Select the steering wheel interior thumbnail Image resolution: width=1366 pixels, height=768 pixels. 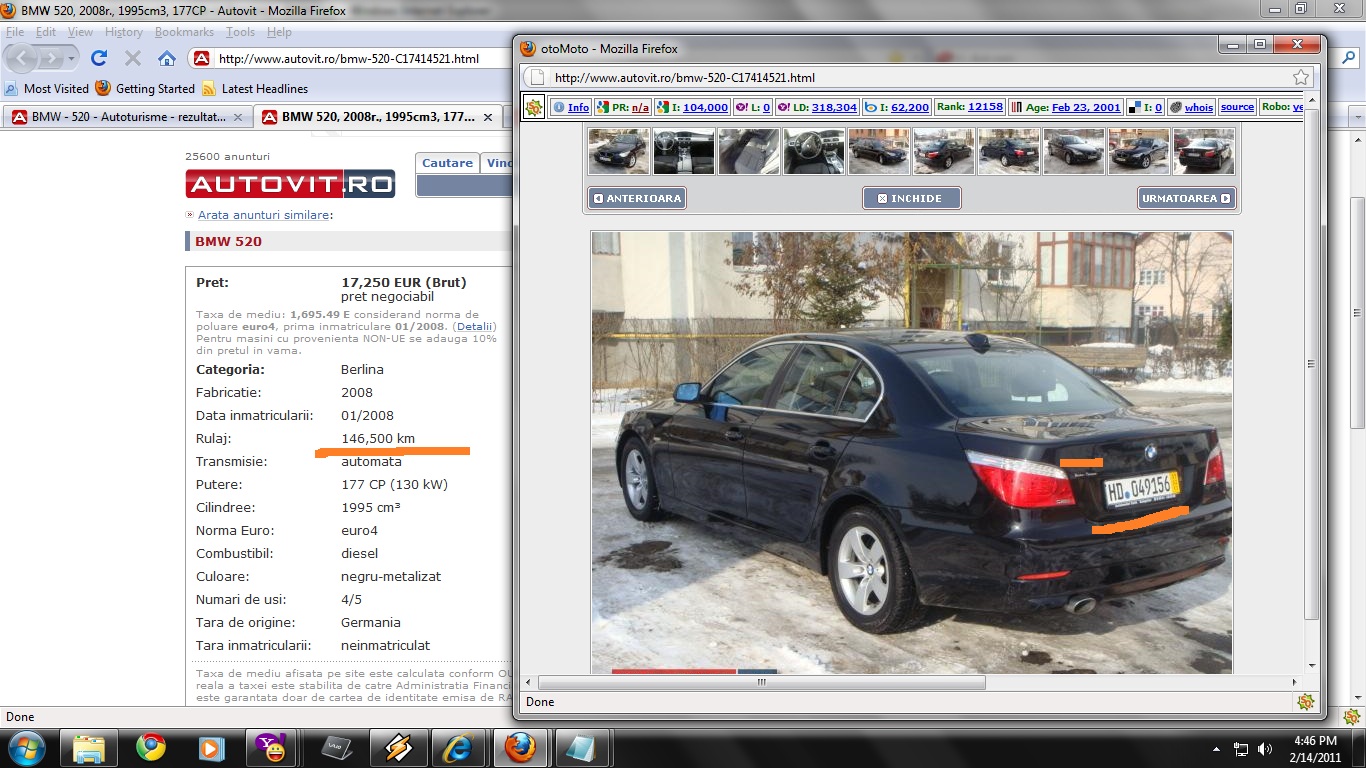click(813, 151)
